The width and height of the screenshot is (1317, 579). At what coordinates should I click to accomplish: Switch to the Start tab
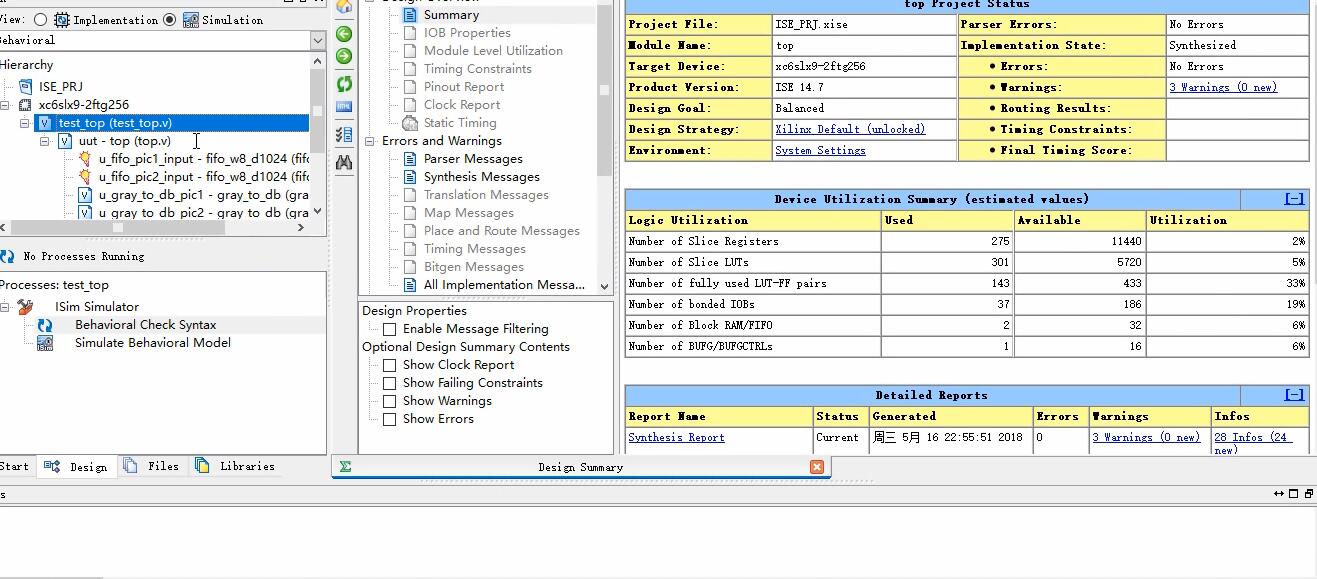tap(15, 466)
